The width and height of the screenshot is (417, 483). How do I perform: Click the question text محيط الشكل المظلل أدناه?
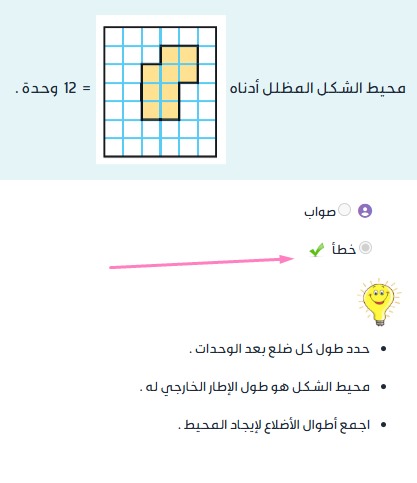tap(318, 89)
